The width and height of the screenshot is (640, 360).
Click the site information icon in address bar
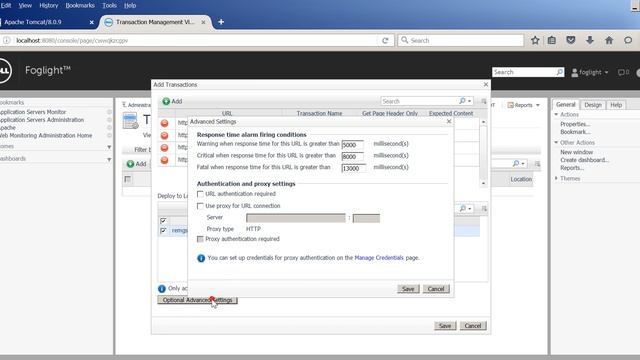pos(7,40)
